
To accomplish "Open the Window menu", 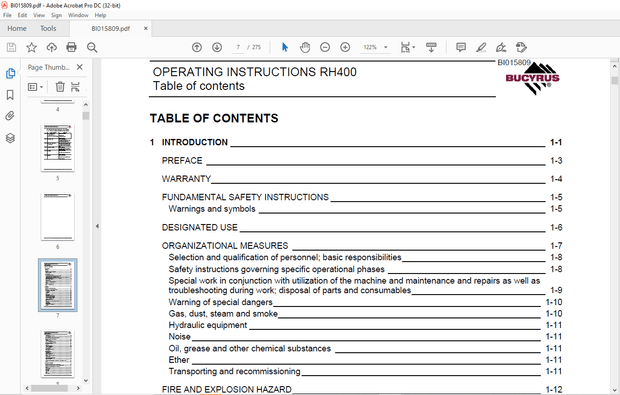I will click(78, 15).
